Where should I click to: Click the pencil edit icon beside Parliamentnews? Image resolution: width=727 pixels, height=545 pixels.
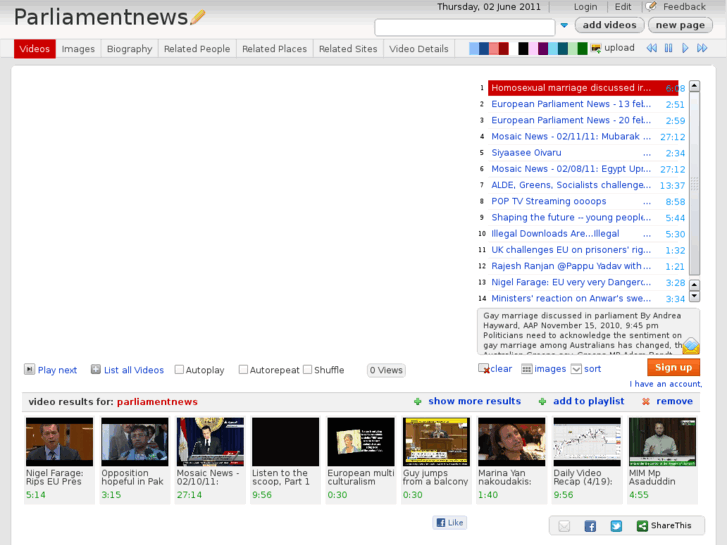point(197,18)
